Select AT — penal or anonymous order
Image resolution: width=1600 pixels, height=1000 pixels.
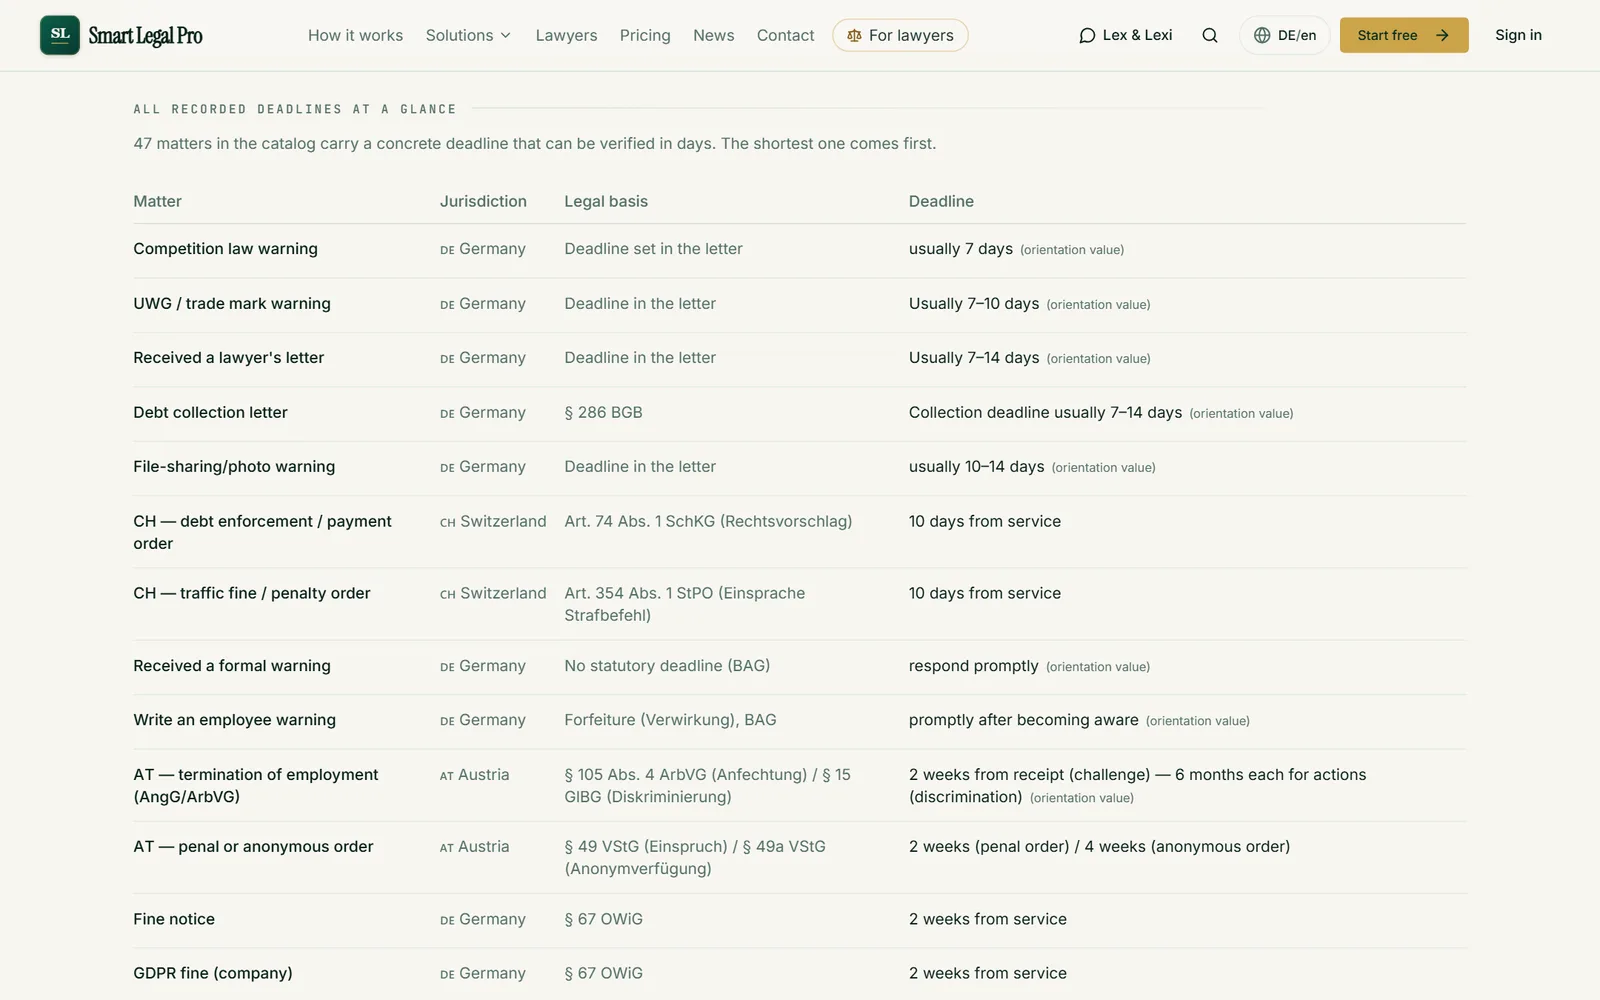coord(253,847)
